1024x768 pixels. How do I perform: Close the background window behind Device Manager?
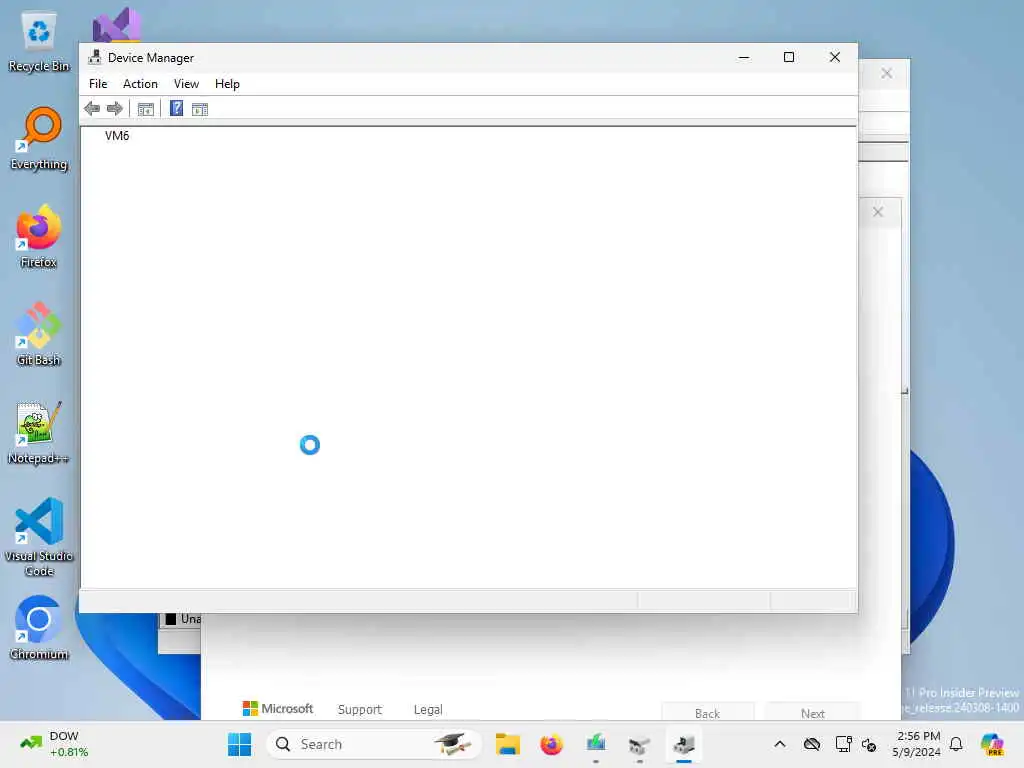[886, 73]
